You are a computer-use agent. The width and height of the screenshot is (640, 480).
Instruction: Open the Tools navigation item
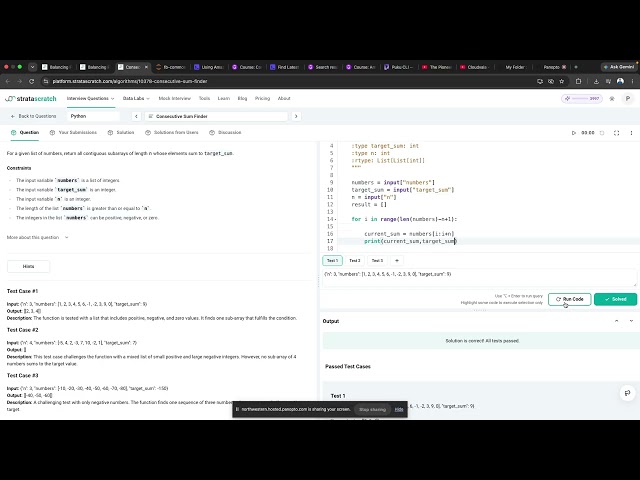click(204, 98)
